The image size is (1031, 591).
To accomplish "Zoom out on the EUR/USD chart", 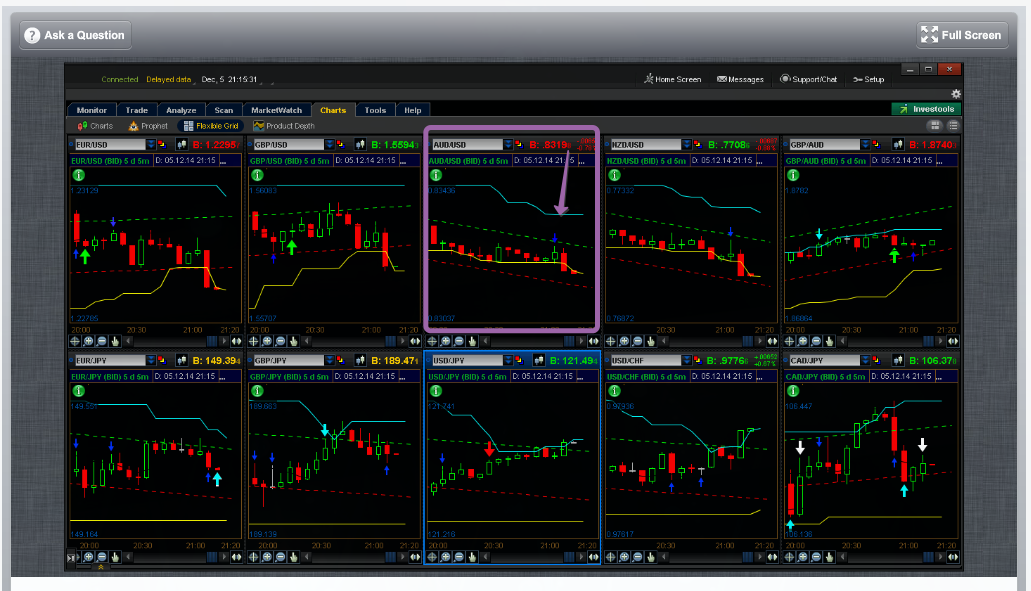I will [102, 341].
